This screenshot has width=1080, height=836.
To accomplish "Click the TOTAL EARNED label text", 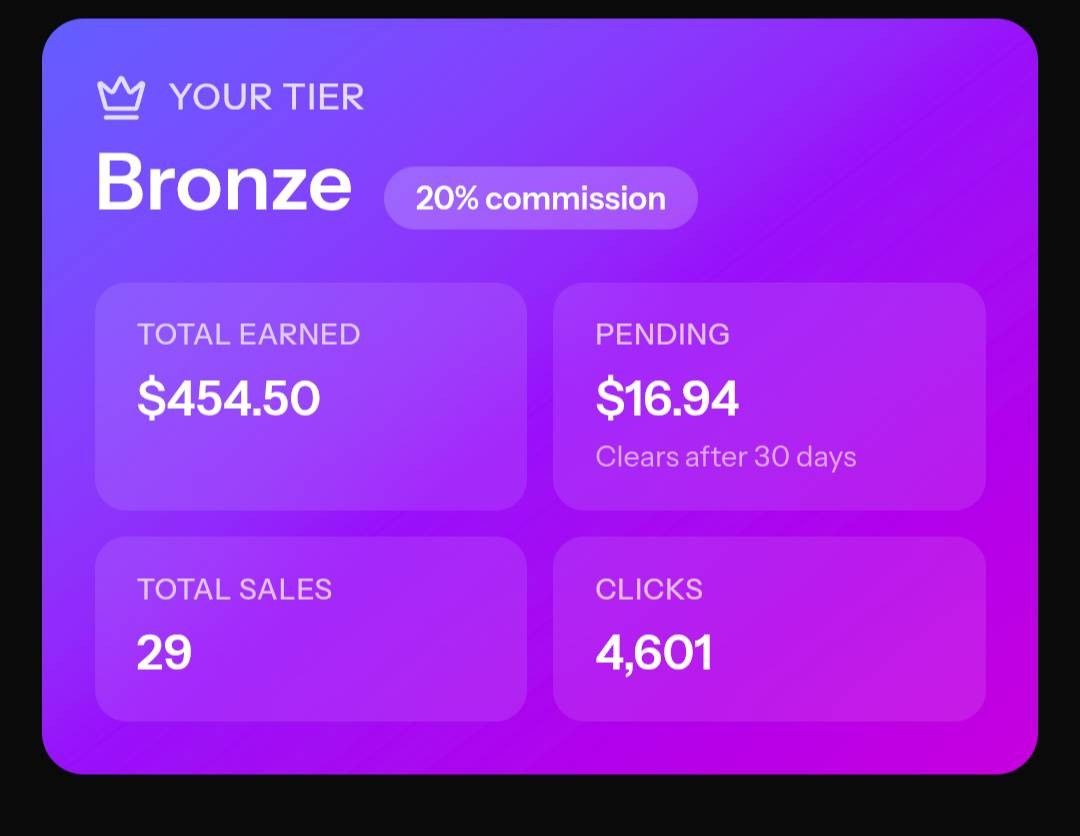I will pos(249,335).
